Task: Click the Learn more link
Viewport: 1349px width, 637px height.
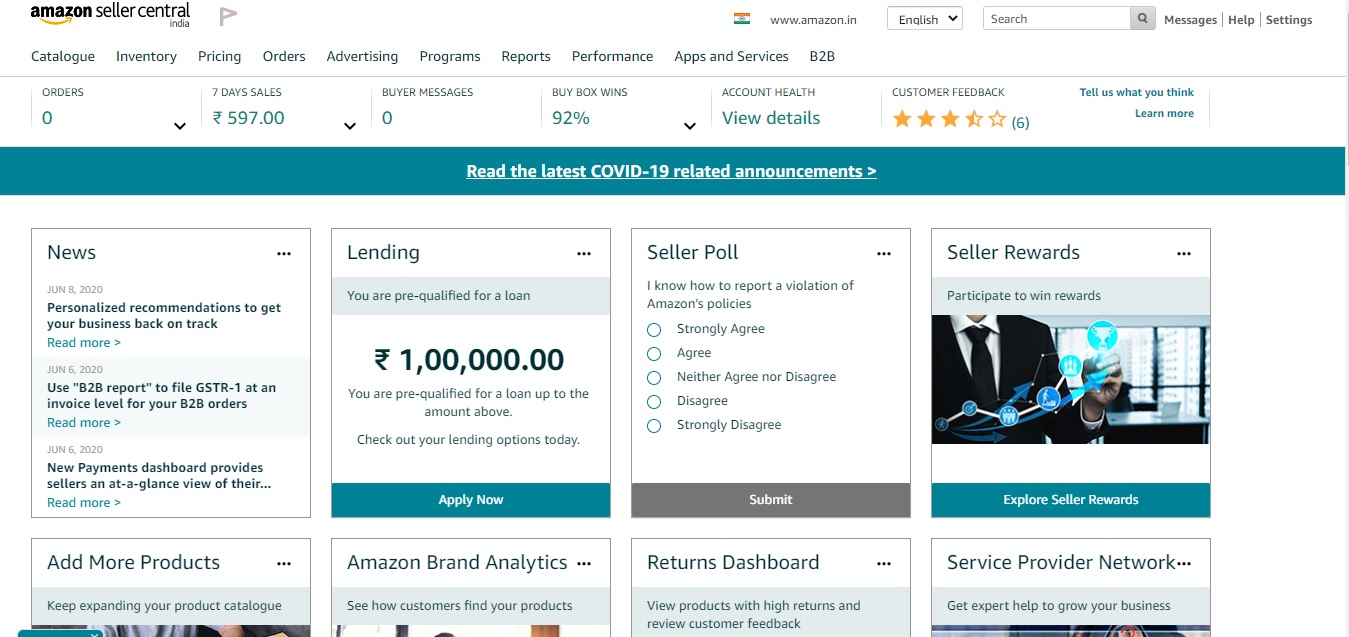Action: click(x=1164, y=114)
